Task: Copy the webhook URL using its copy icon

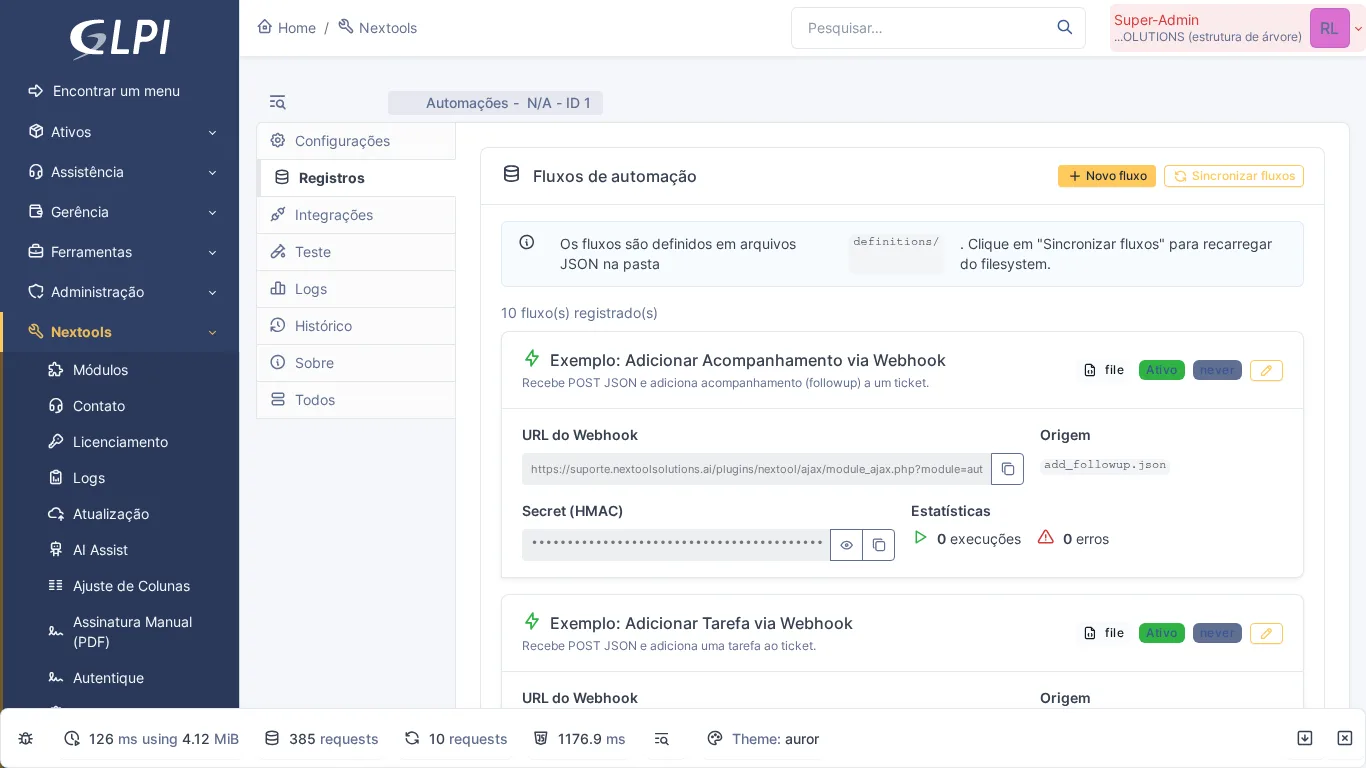Action: tap(1007, 469)
